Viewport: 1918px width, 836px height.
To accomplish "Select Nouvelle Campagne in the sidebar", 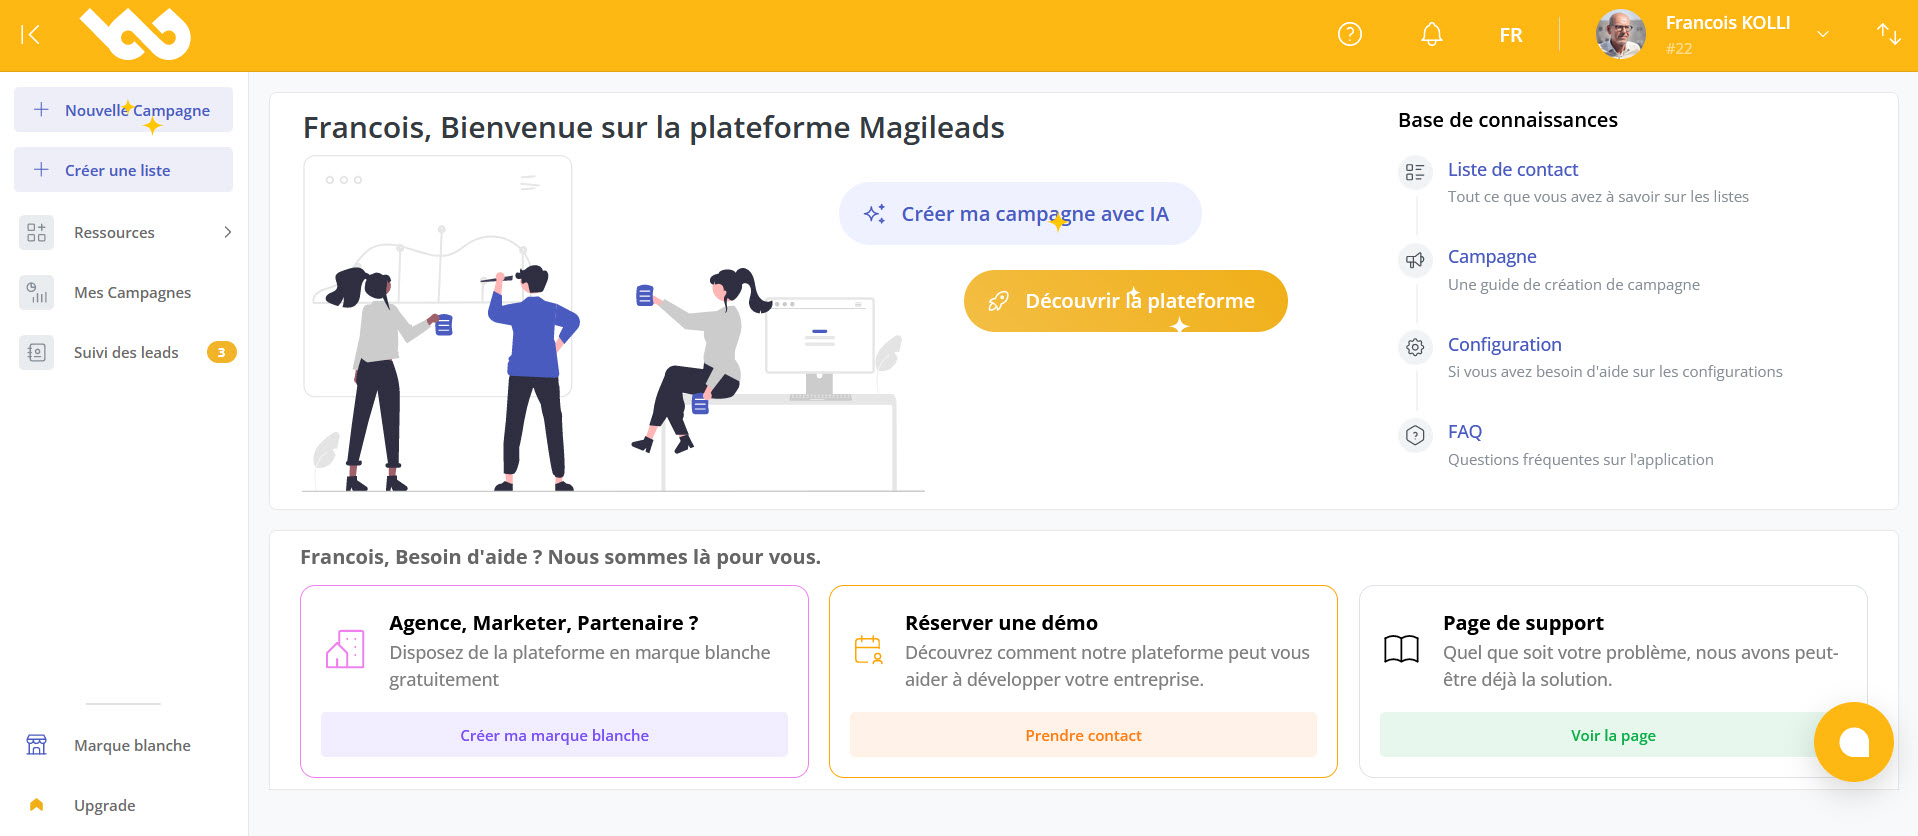I will [x=122, y=110].
